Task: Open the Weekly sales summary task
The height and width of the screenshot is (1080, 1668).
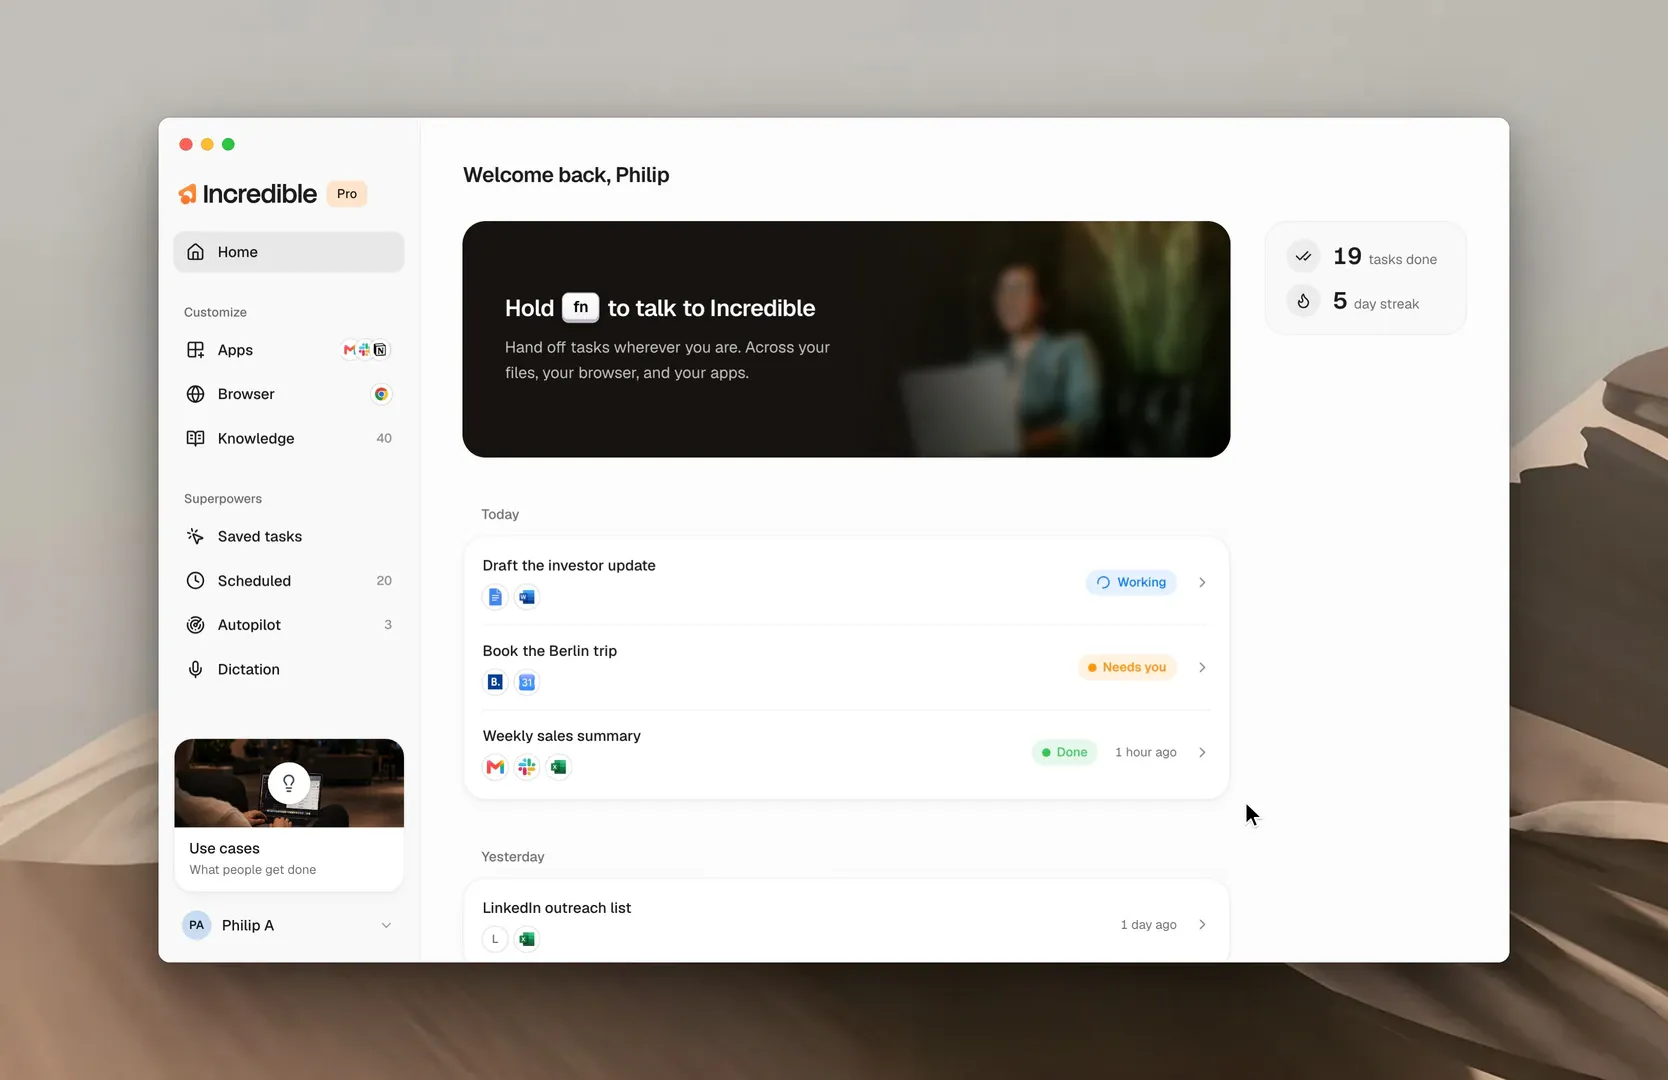Action: (x=846, y=753)
